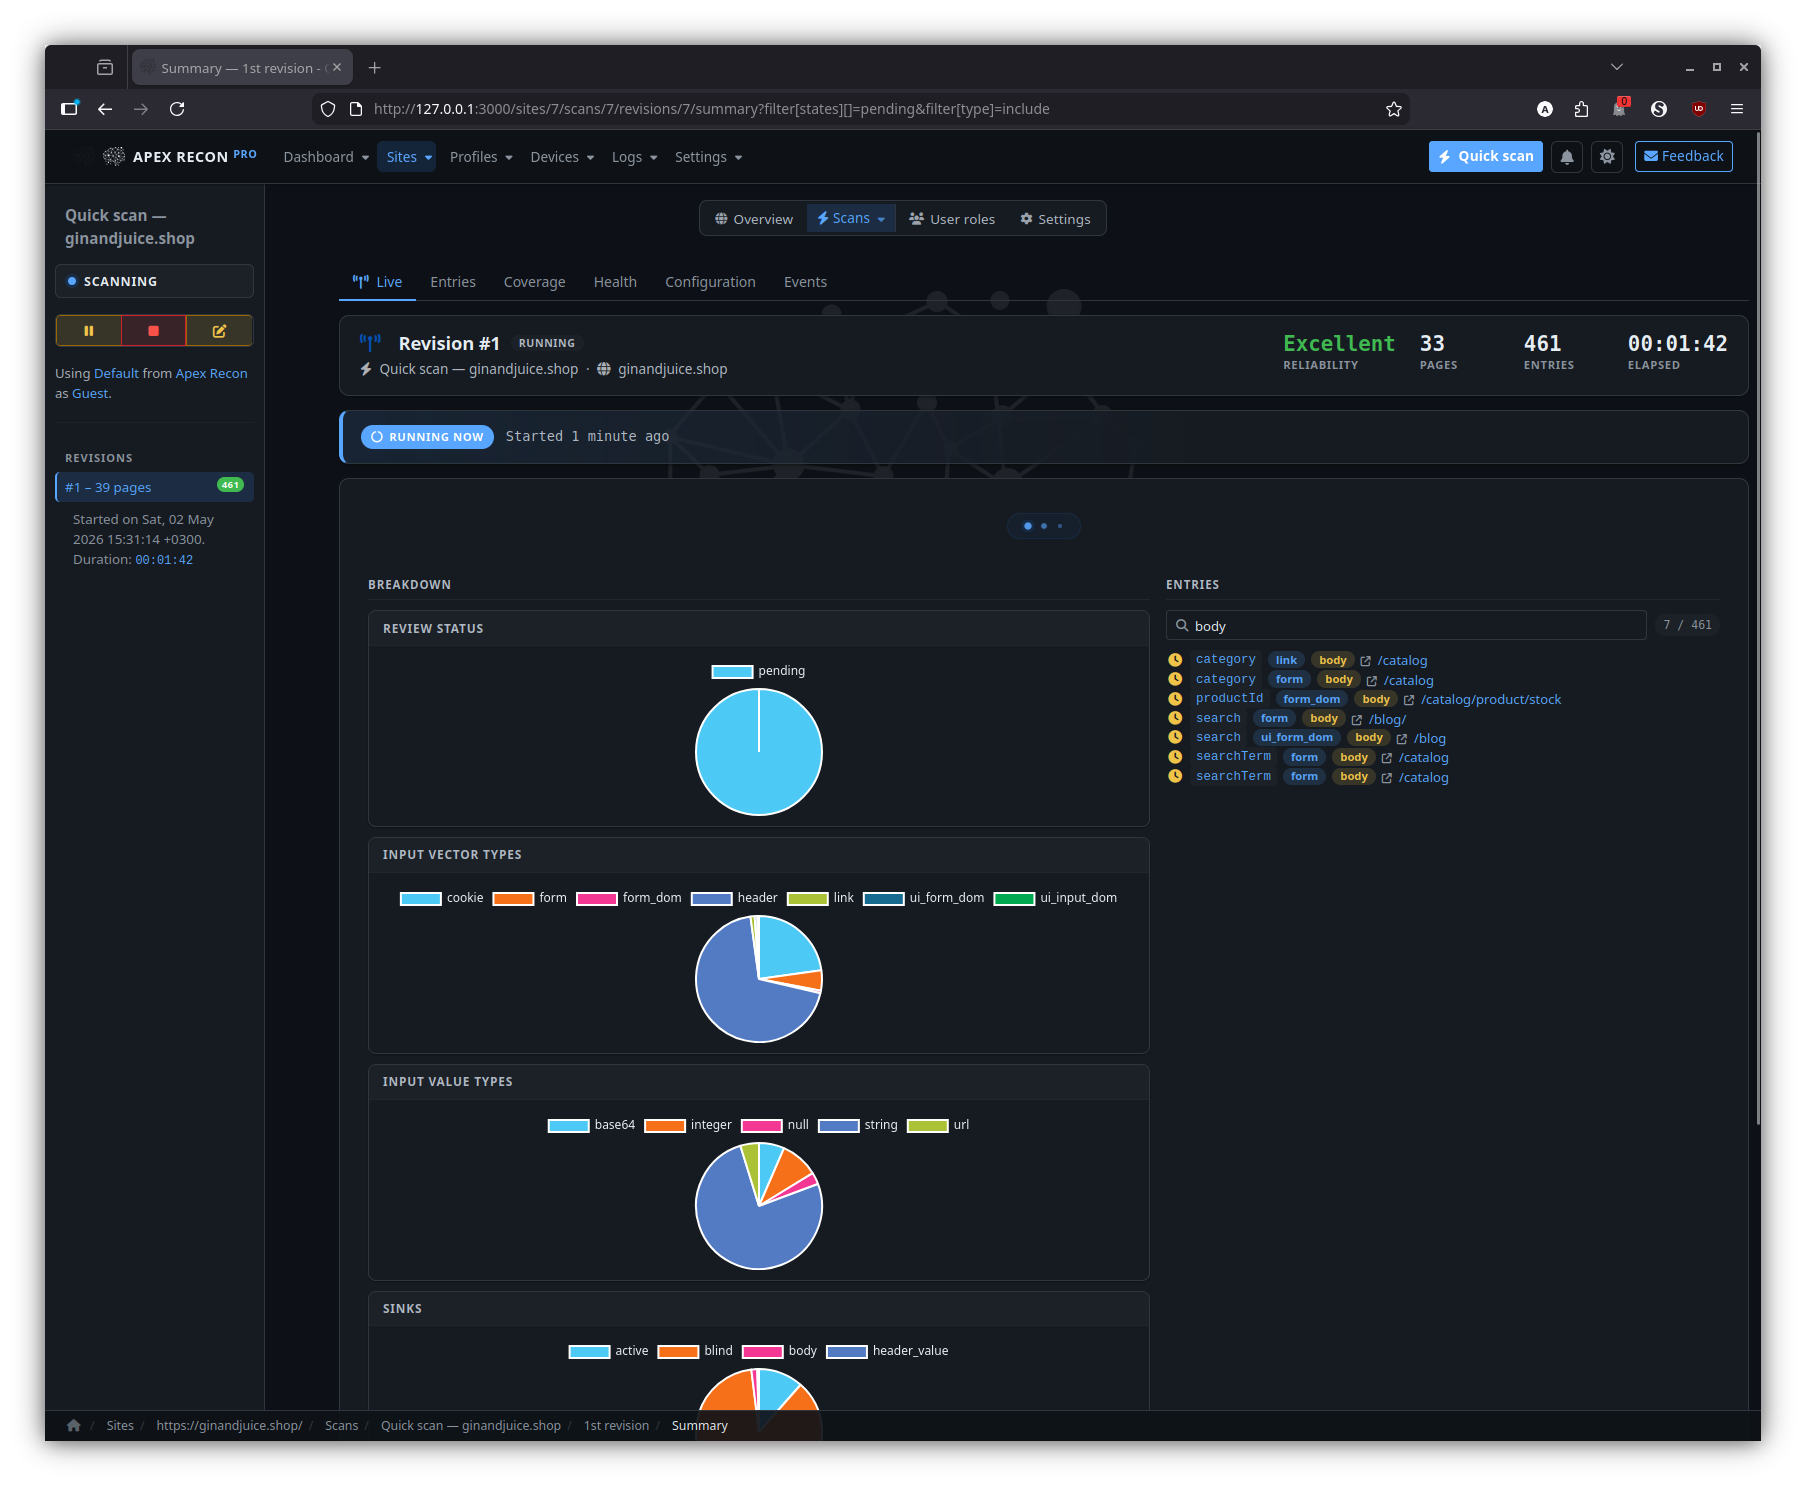The height and width of the screenshot is (1486, 1806).
Task: Open notifications bell
Action: pyautogui.click(x=1567, y=157)
